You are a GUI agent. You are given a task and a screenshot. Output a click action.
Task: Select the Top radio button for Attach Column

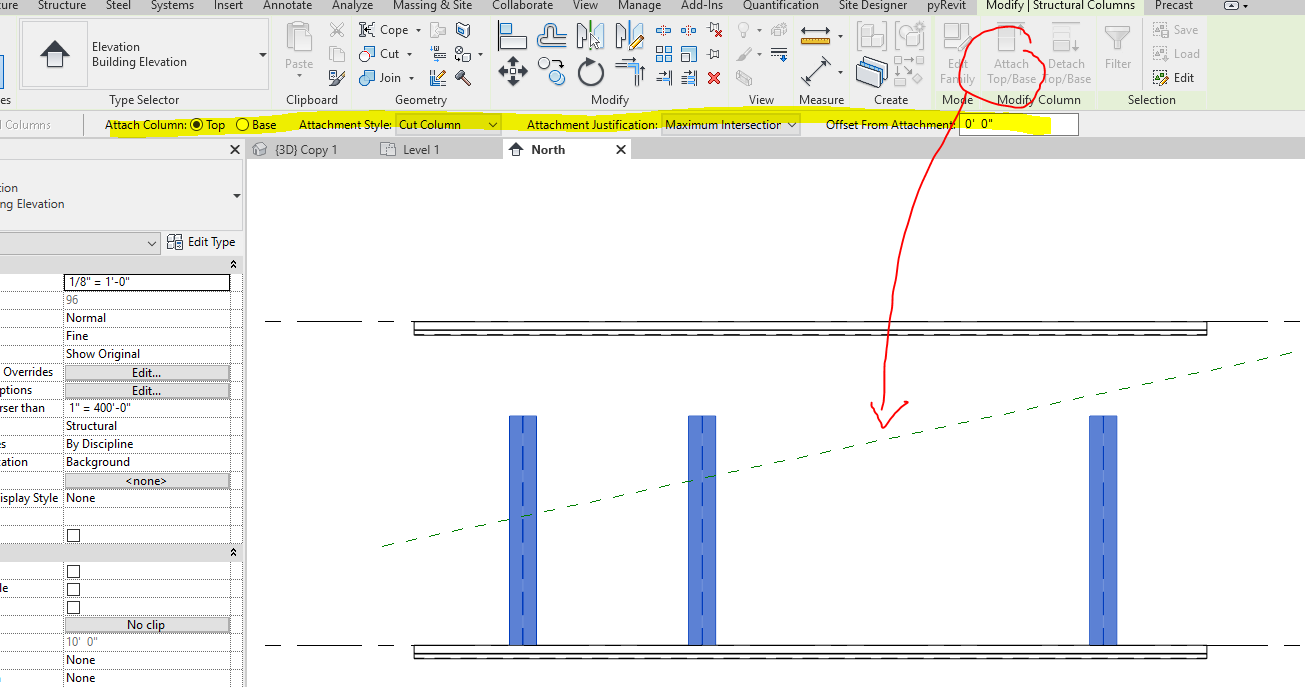(196, 124)
